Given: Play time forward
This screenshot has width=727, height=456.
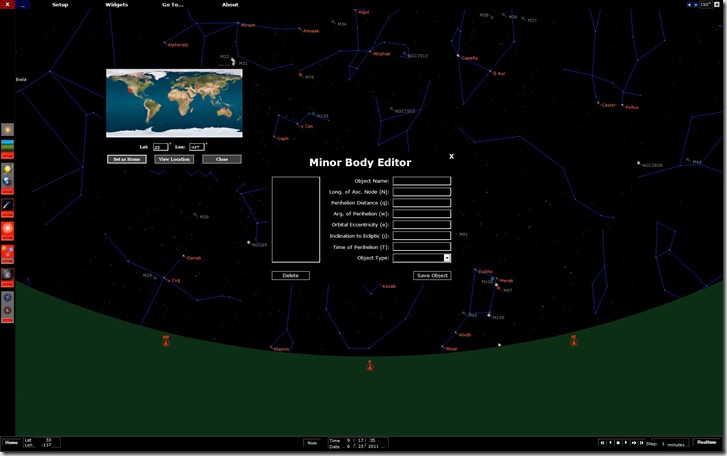Looking at the screenshot, I should click(x=626, y=443).
